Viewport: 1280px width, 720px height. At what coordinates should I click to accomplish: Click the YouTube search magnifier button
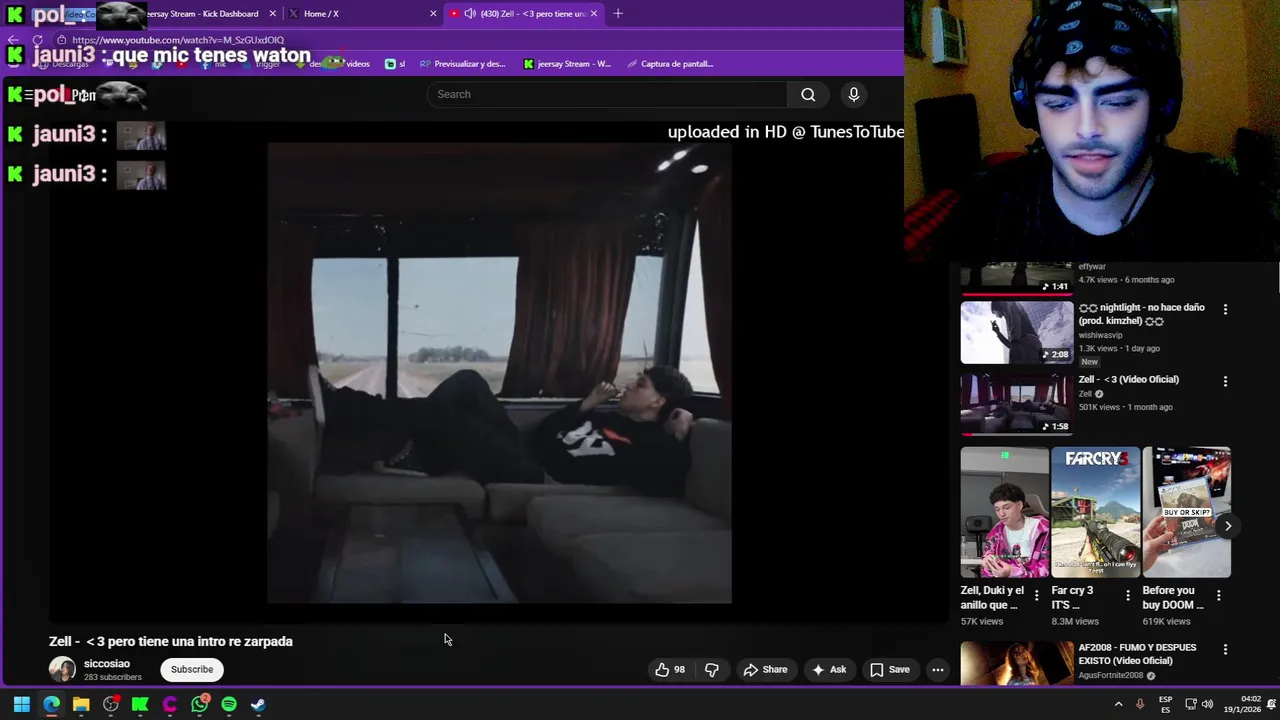(808, 94)
